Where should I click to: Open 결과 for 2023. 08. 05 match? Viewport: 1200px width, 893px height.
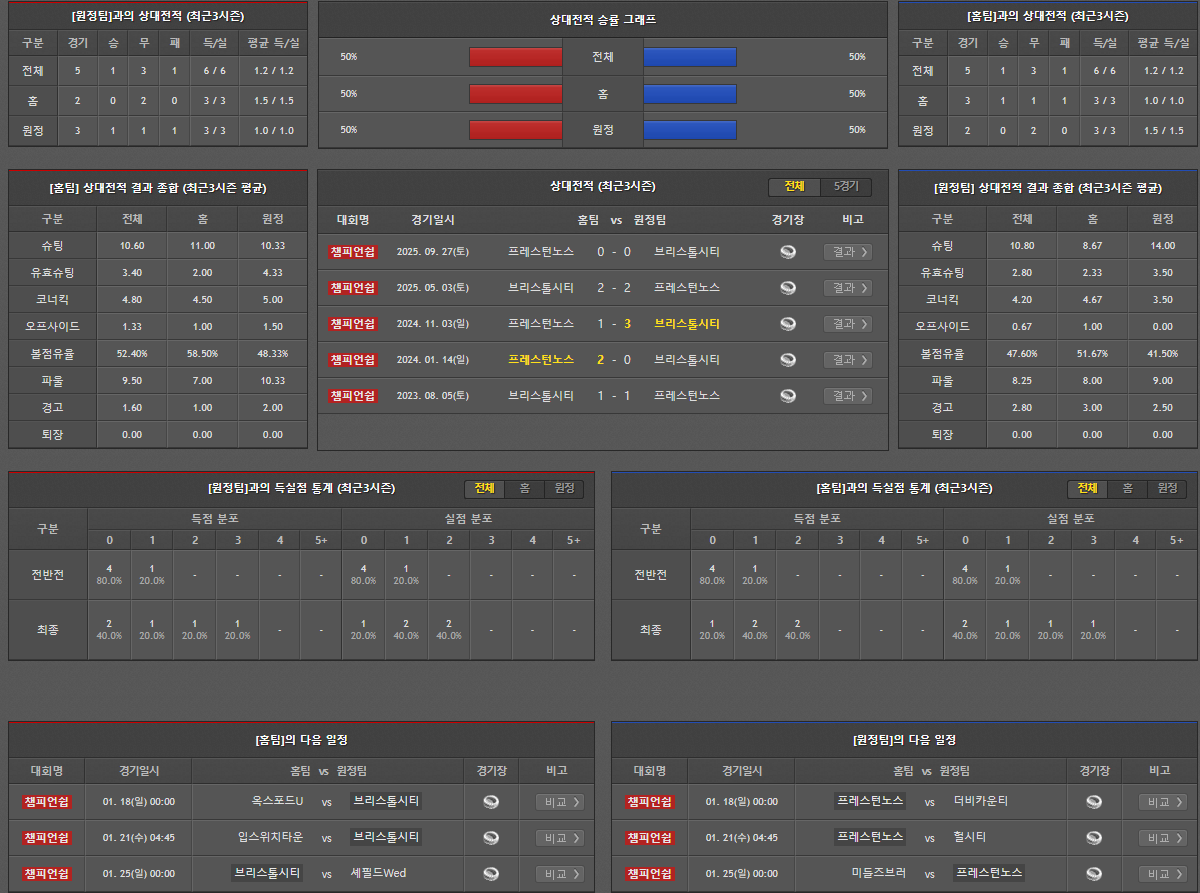point(847,396)
